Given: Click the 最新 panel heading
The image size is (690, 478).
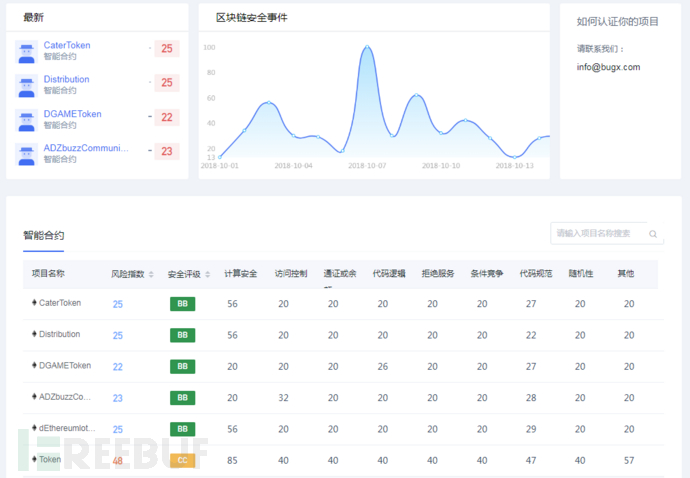Looking at the screenshot, I should (33, 18).
